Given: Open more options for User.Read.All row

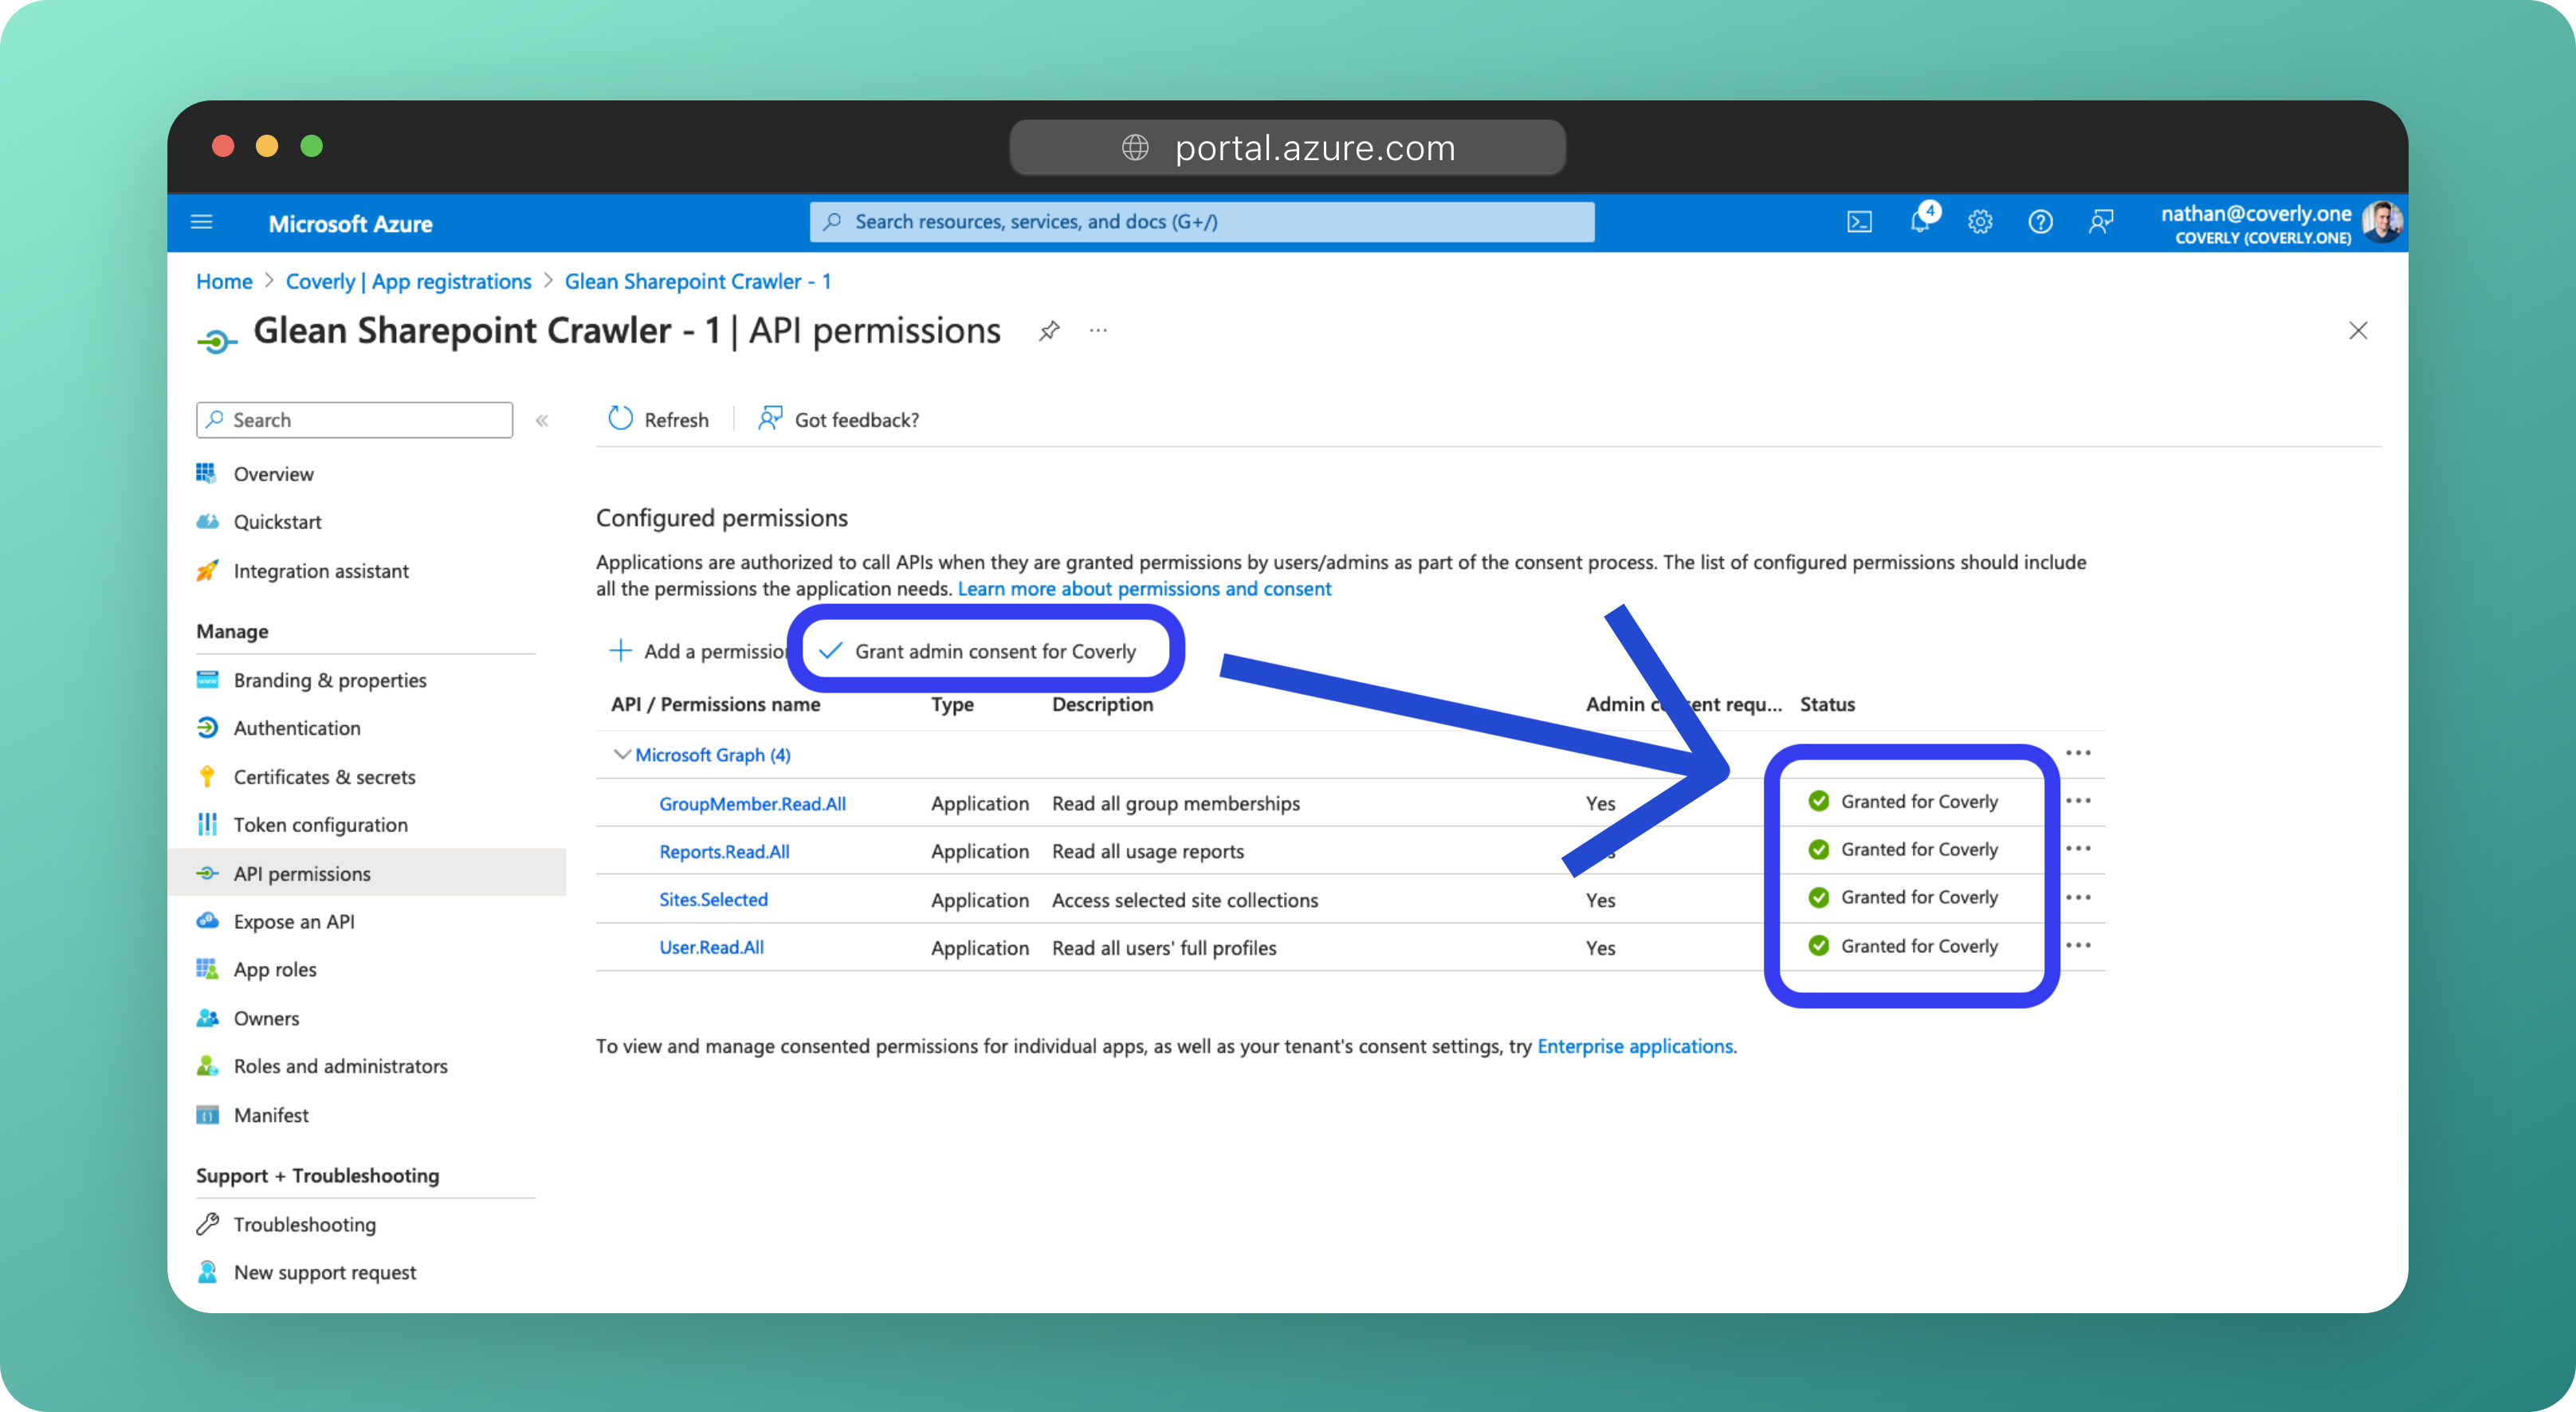Looking at the screenshot, I should point(2078,946).
